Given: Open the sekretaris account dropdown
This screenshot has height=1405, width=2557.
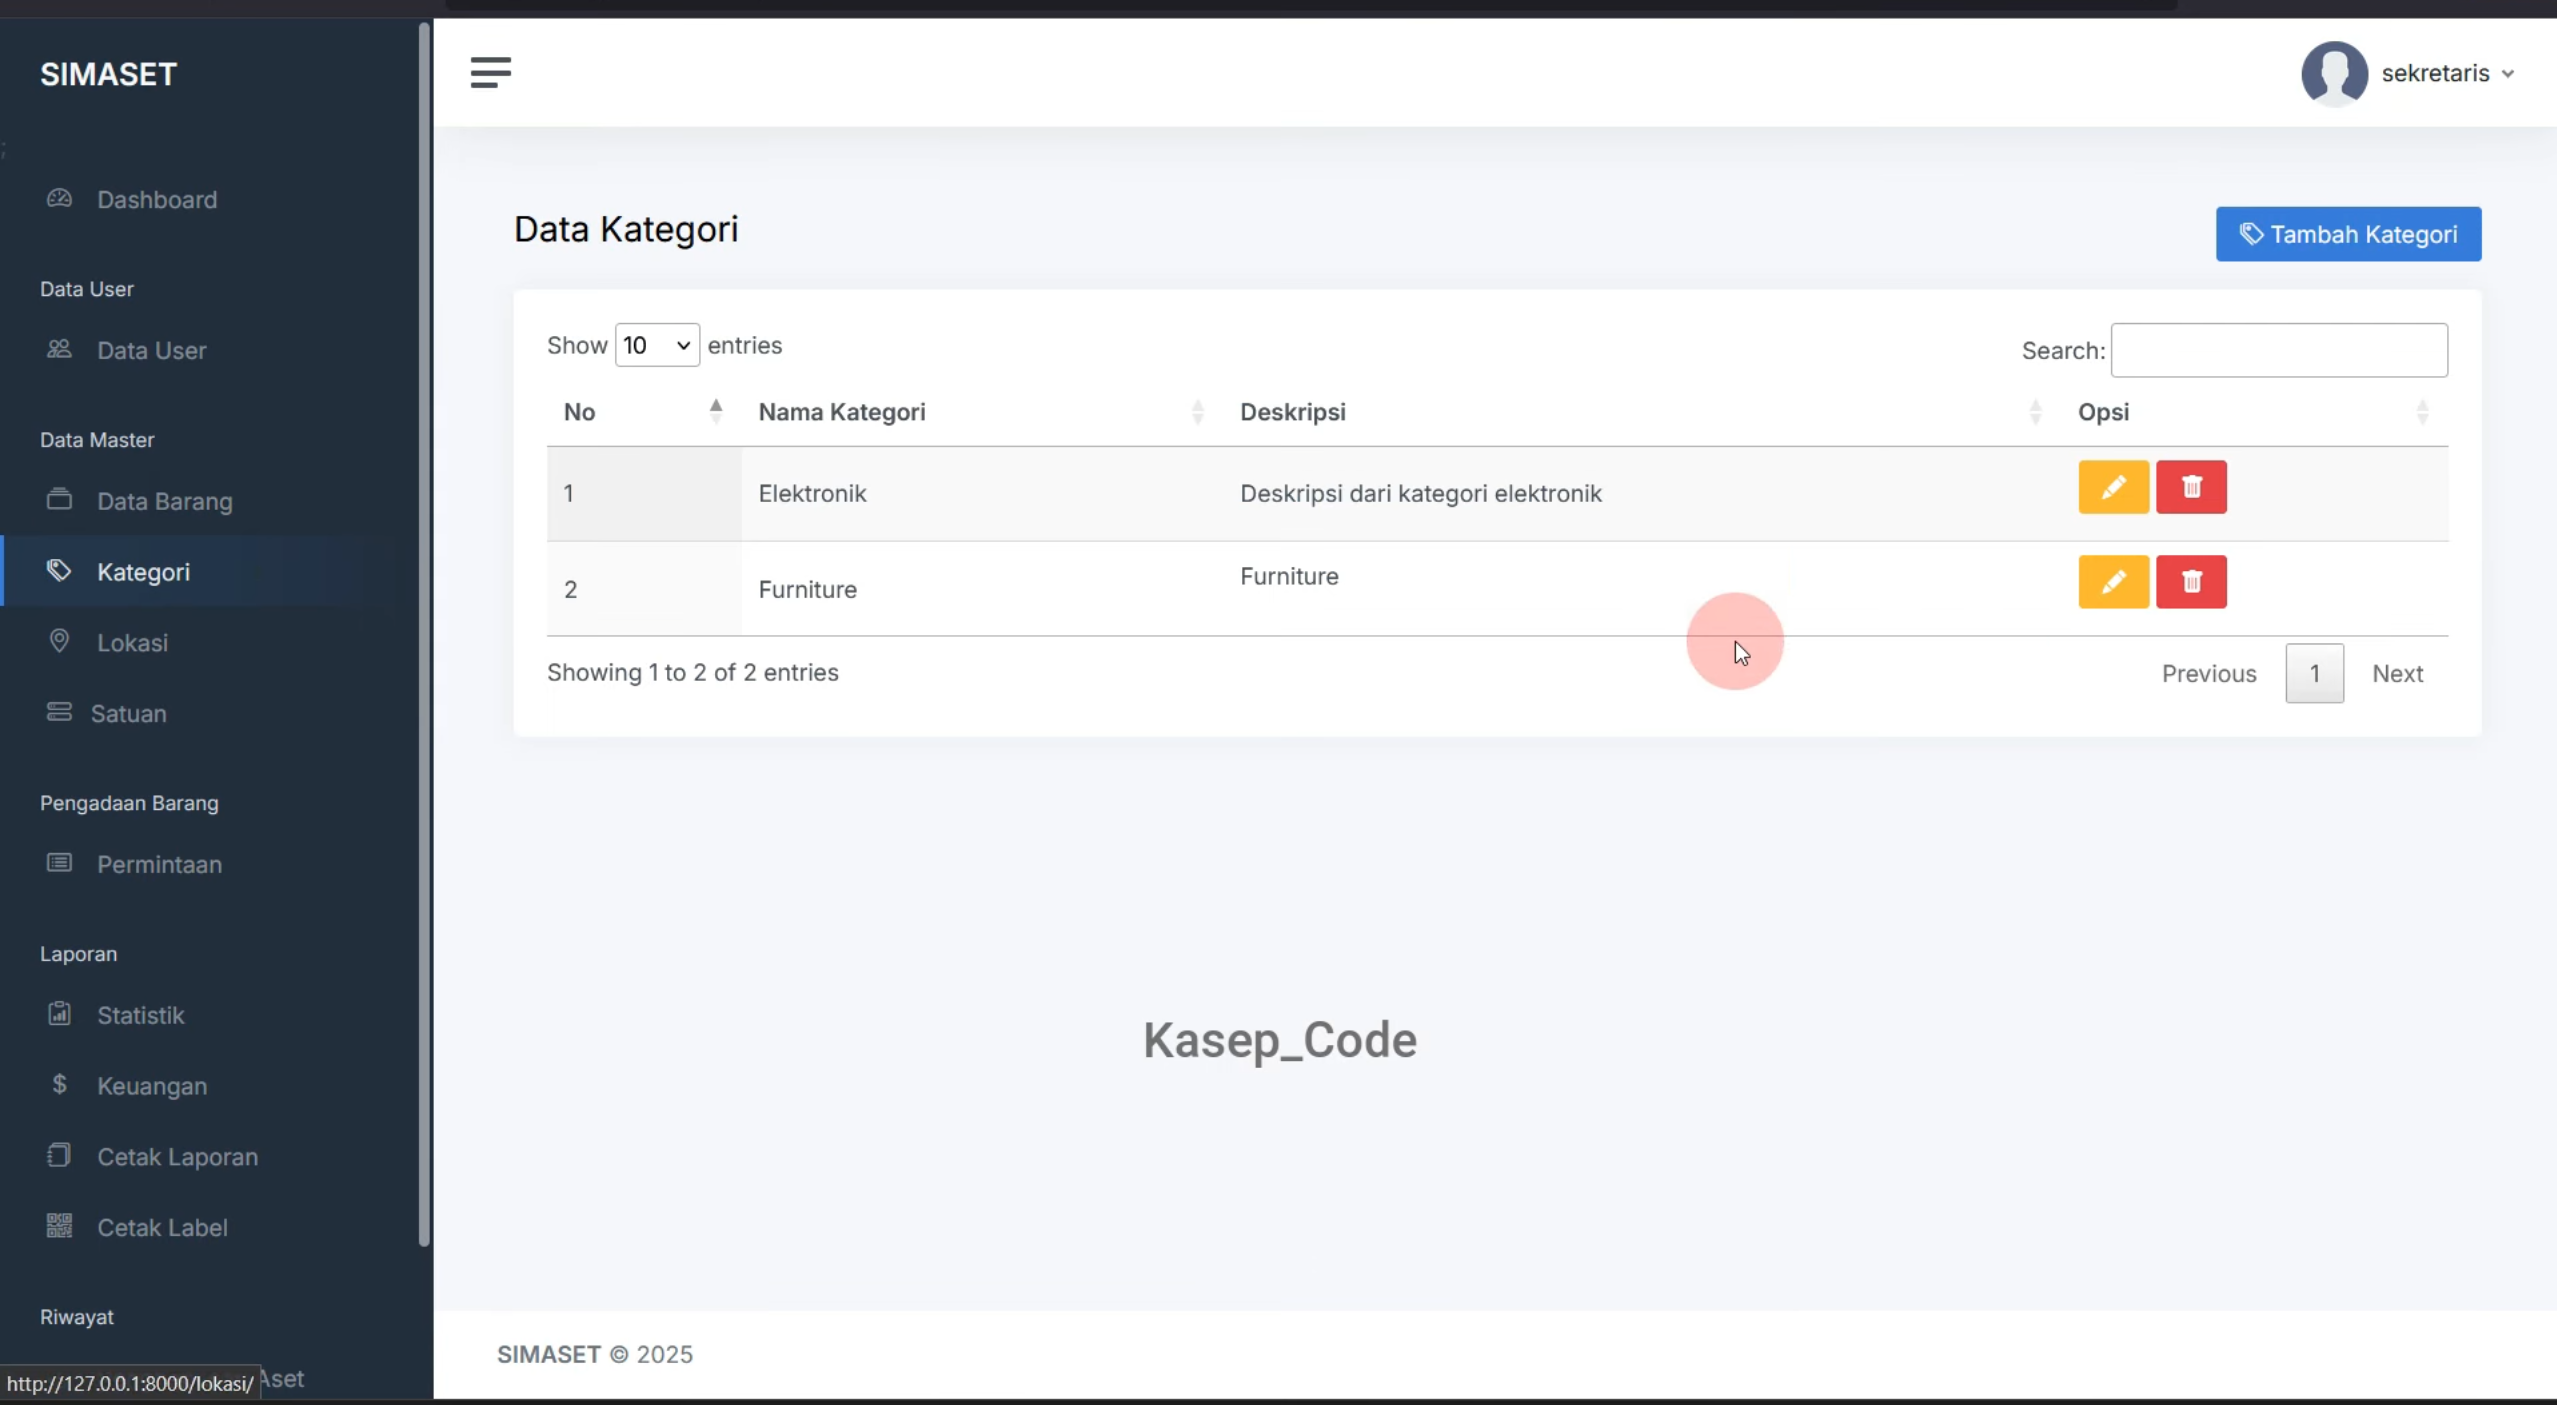Looking at the screenshot, I should [2447, 73].
